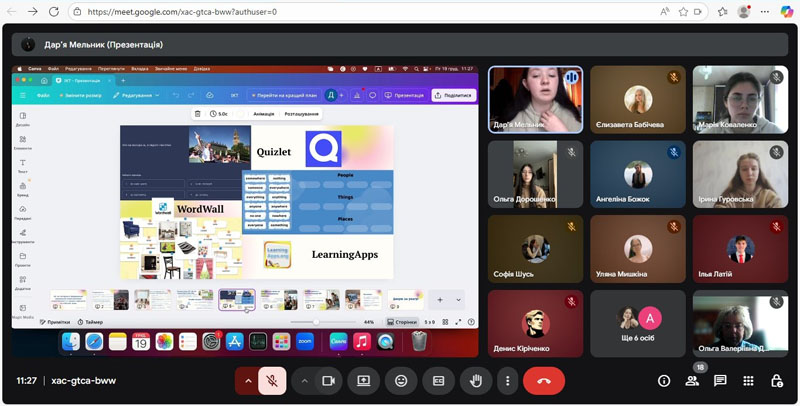Viewport: 800px width, 406px height.
Task: Open the activities grid icon
Action: tap(748, 381)
